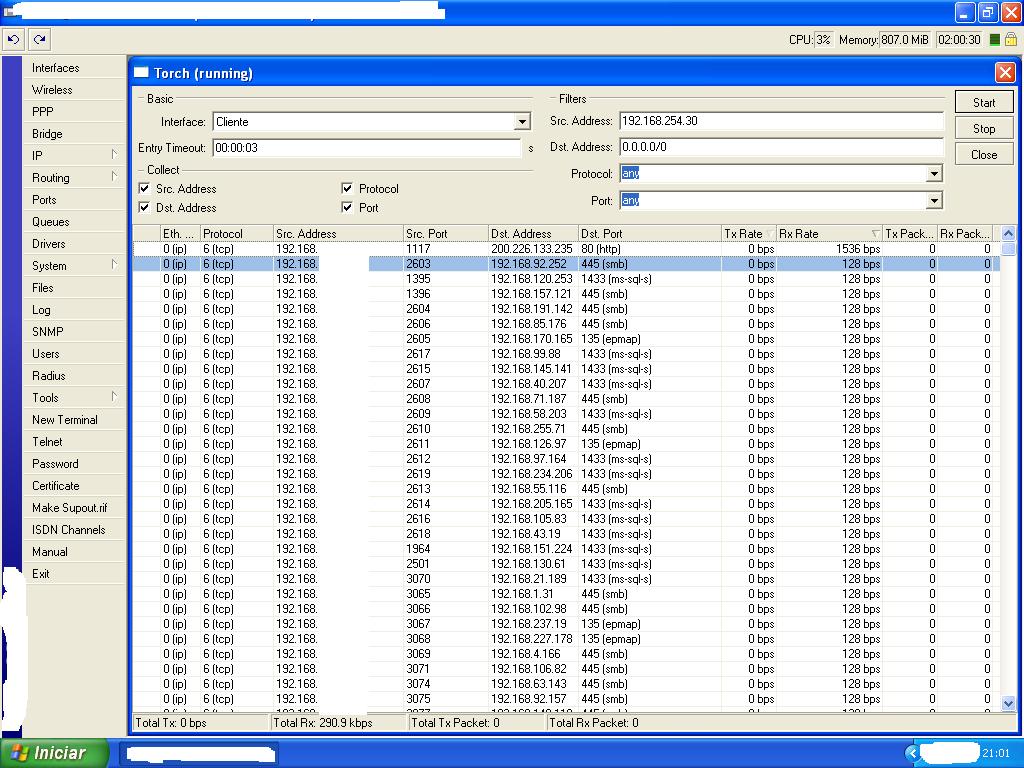Open the Port filter dropdown arrow
The image size is (1024, 768).
coord(935,200)
